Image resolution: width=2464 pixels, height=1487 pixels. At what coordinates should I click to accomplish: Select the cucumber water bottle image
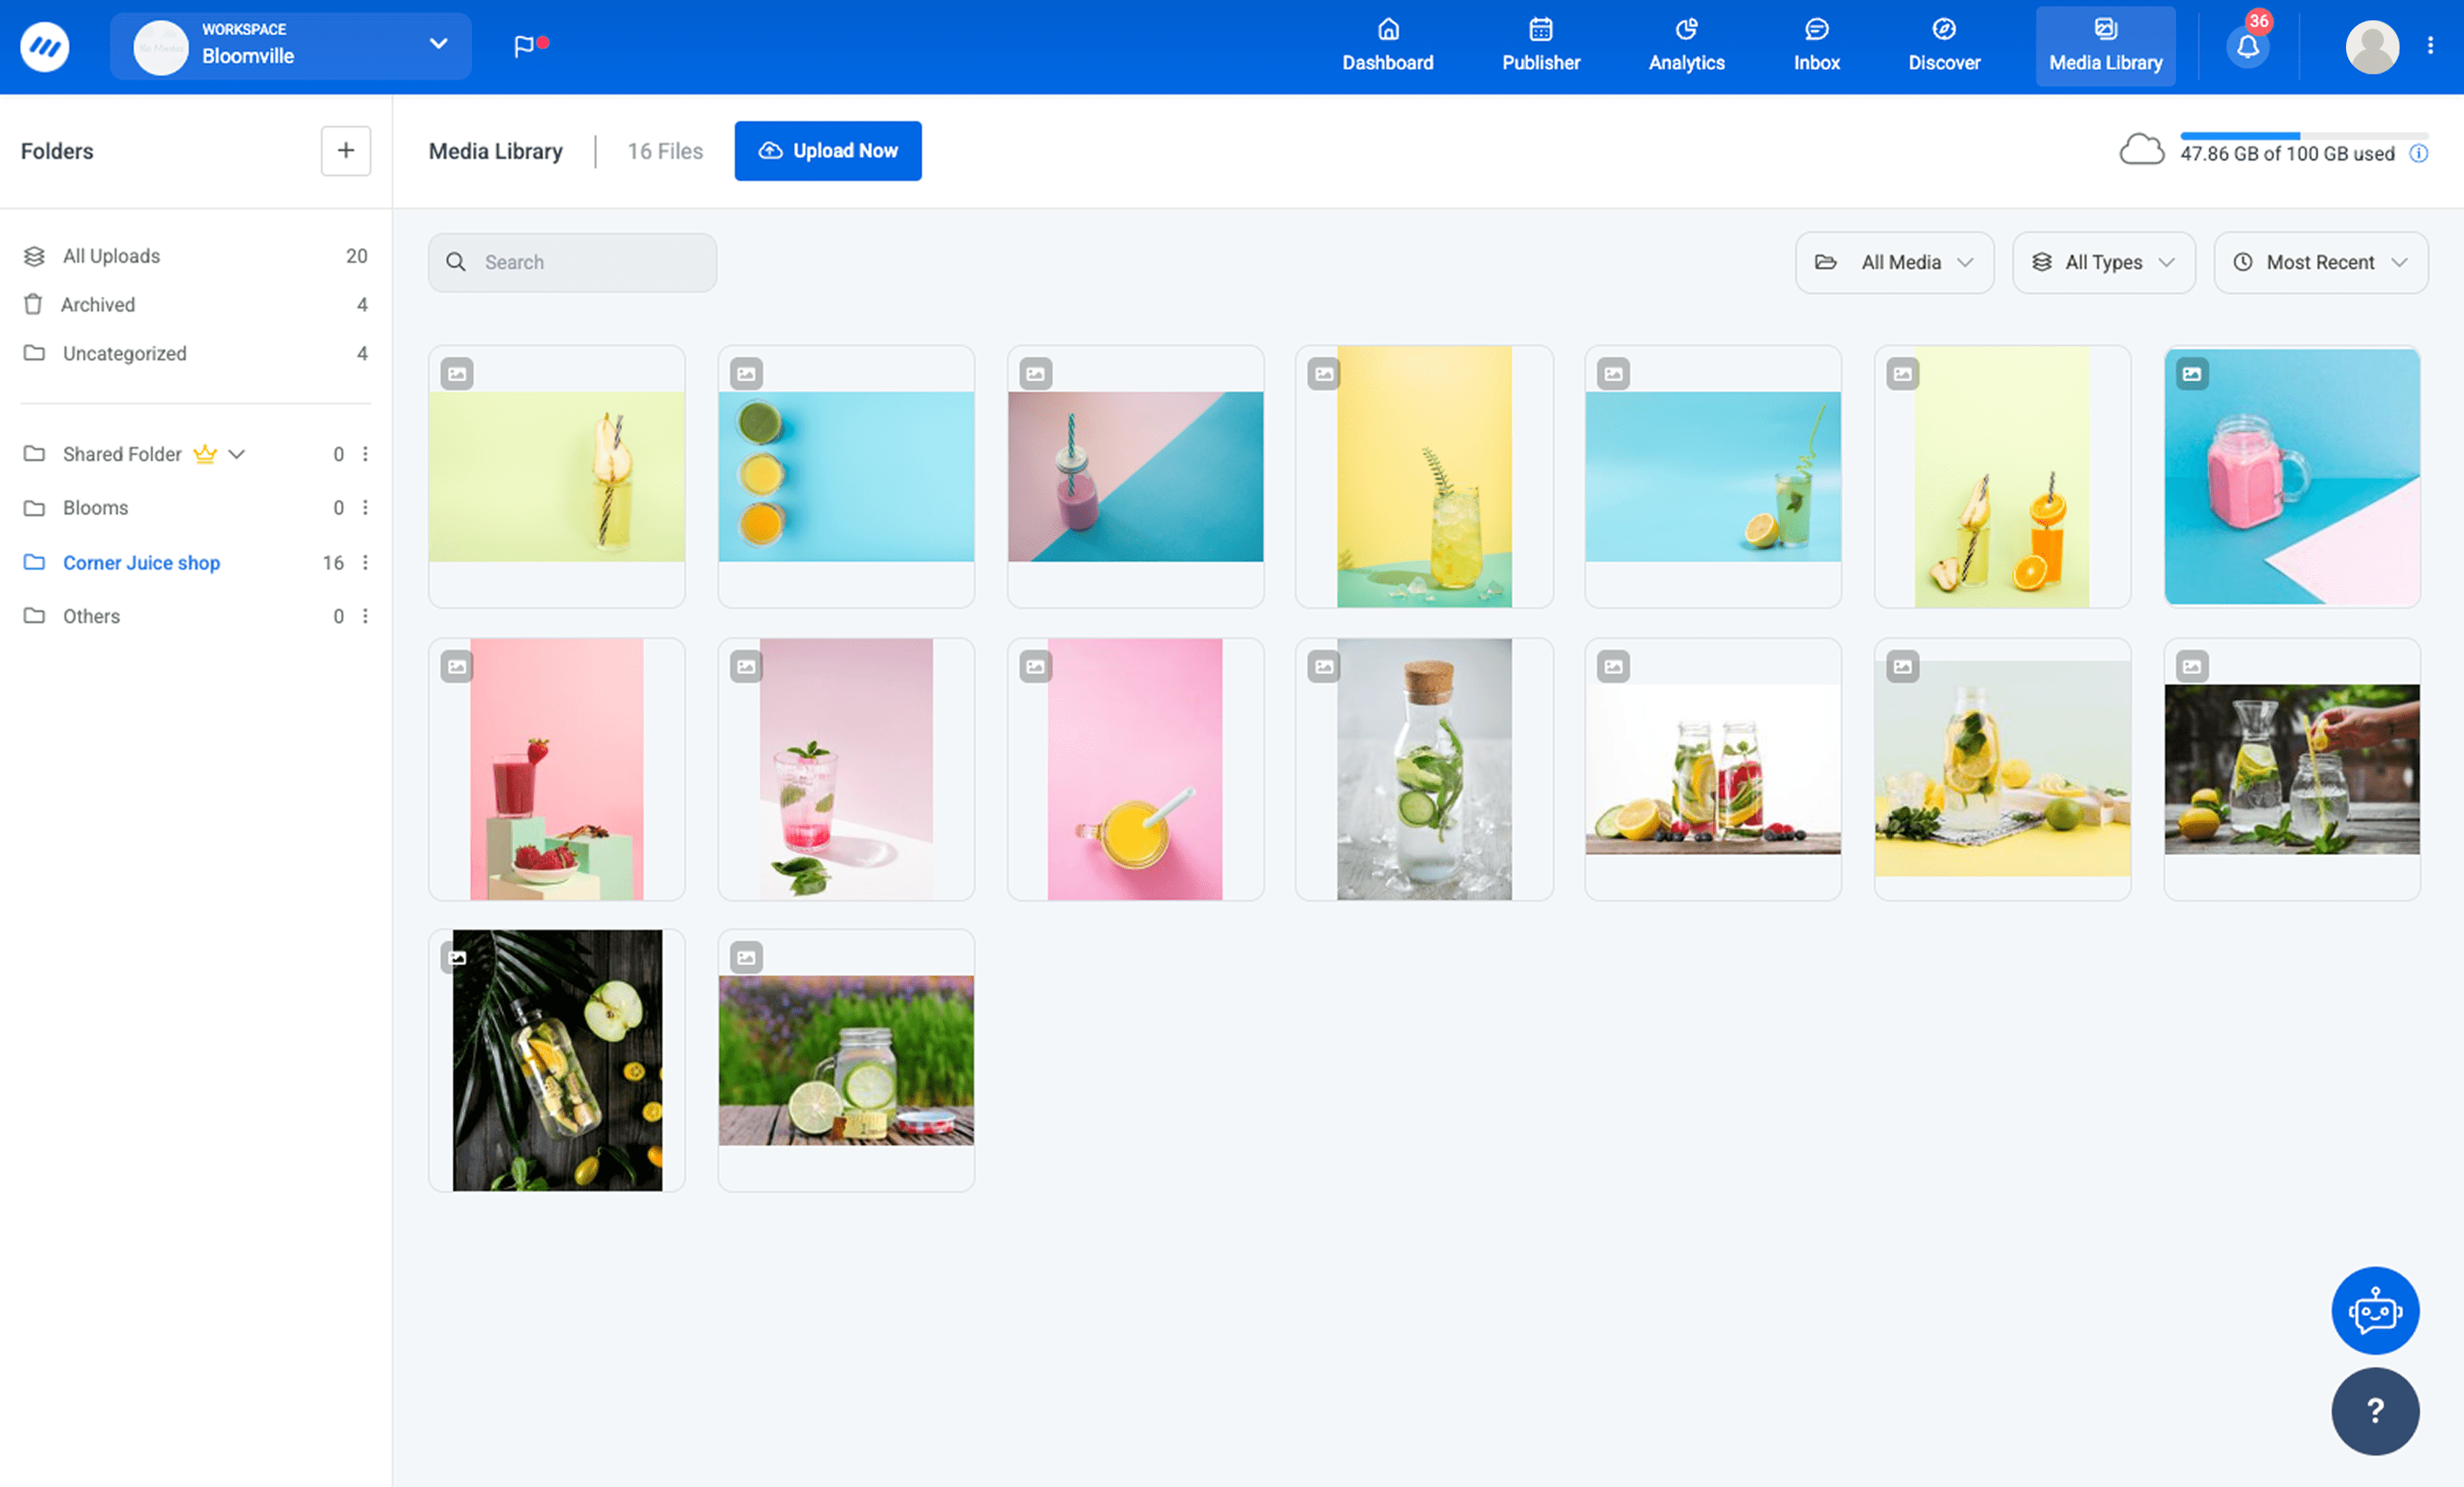point(1423,768)
